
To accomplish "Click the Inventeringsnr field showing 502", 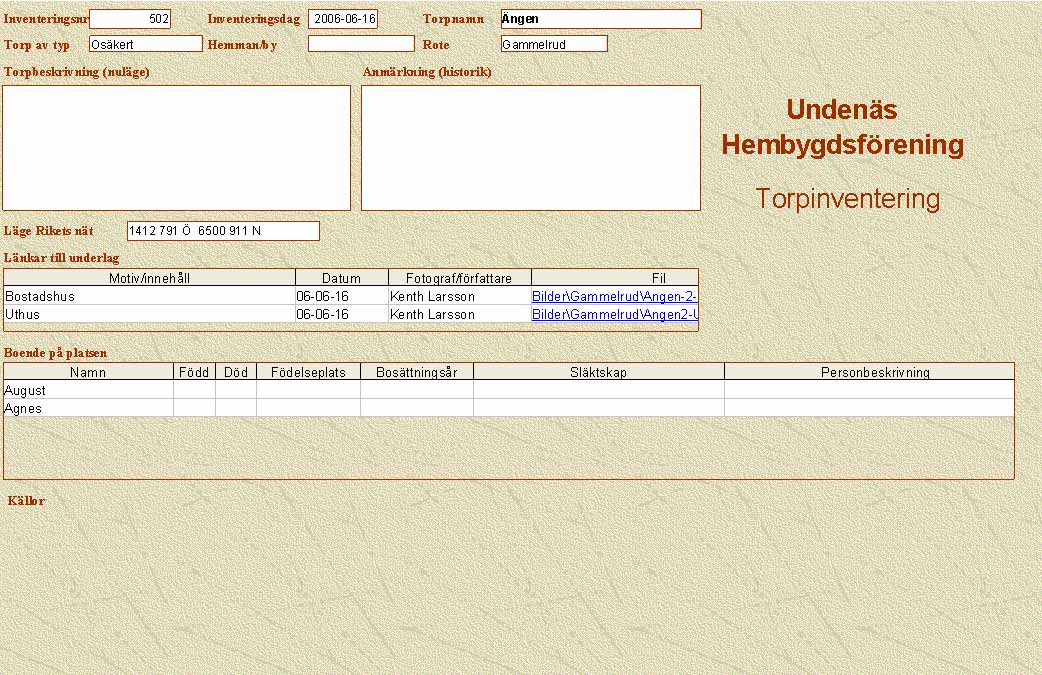I will (x=130, y=19).
